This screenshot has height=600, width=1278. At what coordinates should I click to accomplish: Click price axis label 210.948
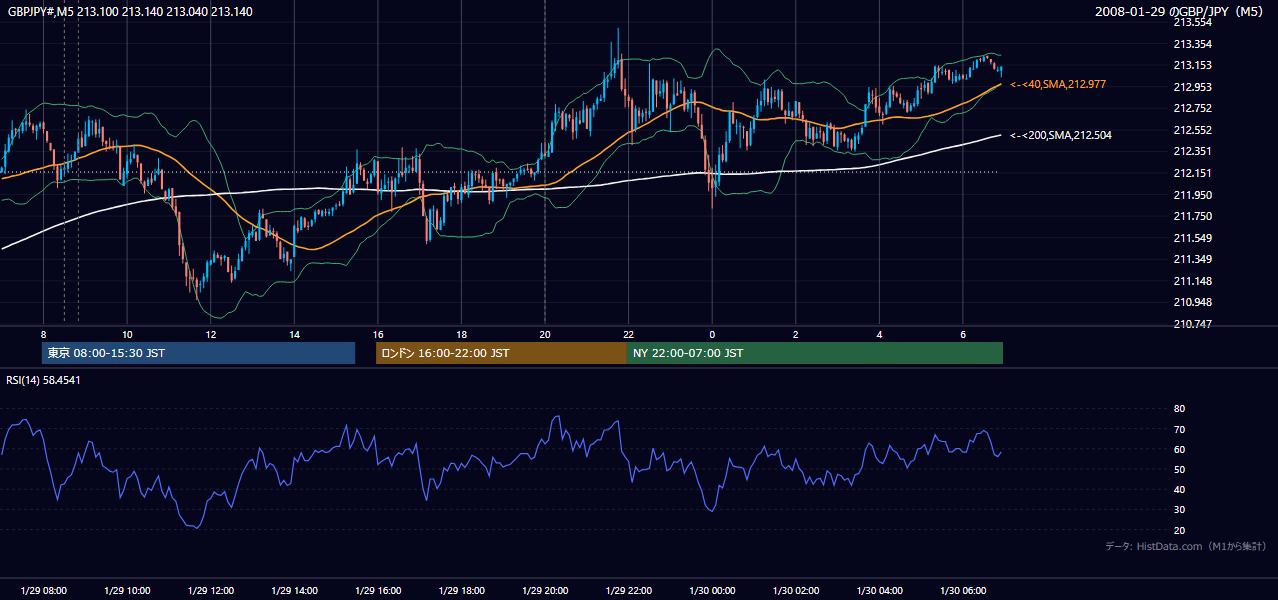[1192, 302]
